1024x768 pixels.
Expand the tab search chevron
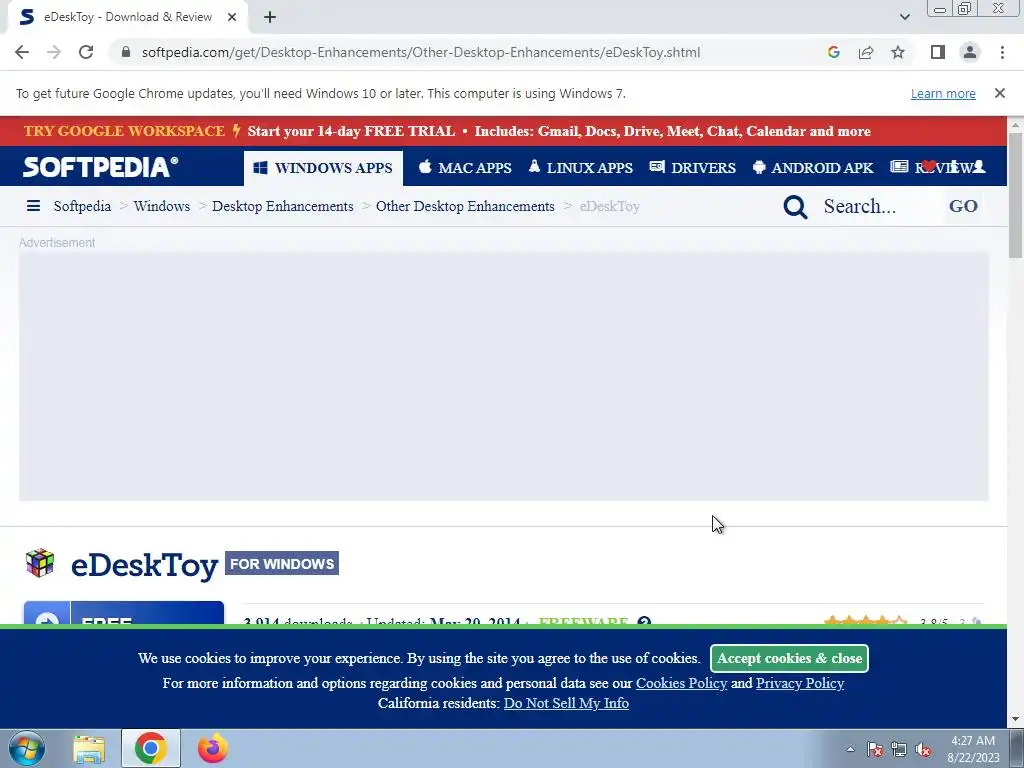904,17
